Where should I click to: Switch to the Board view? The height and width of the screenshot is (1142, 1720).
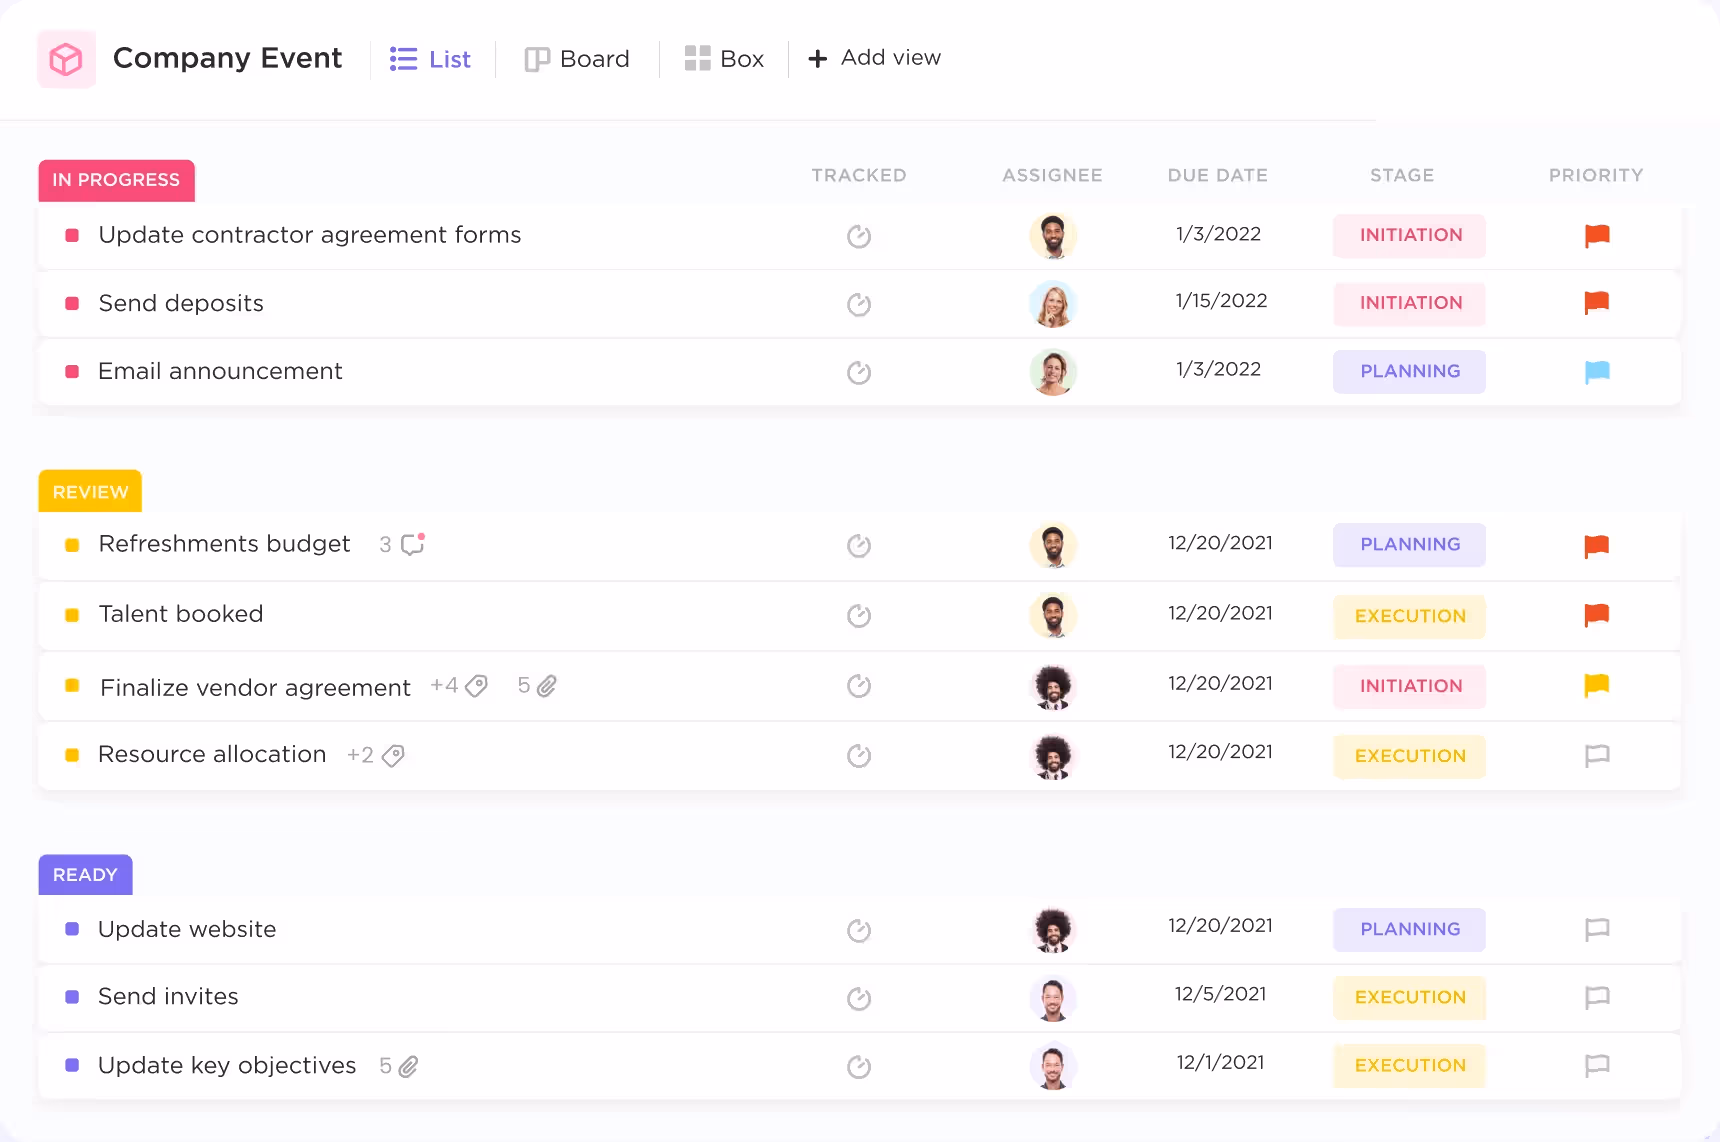click(577, 58)
